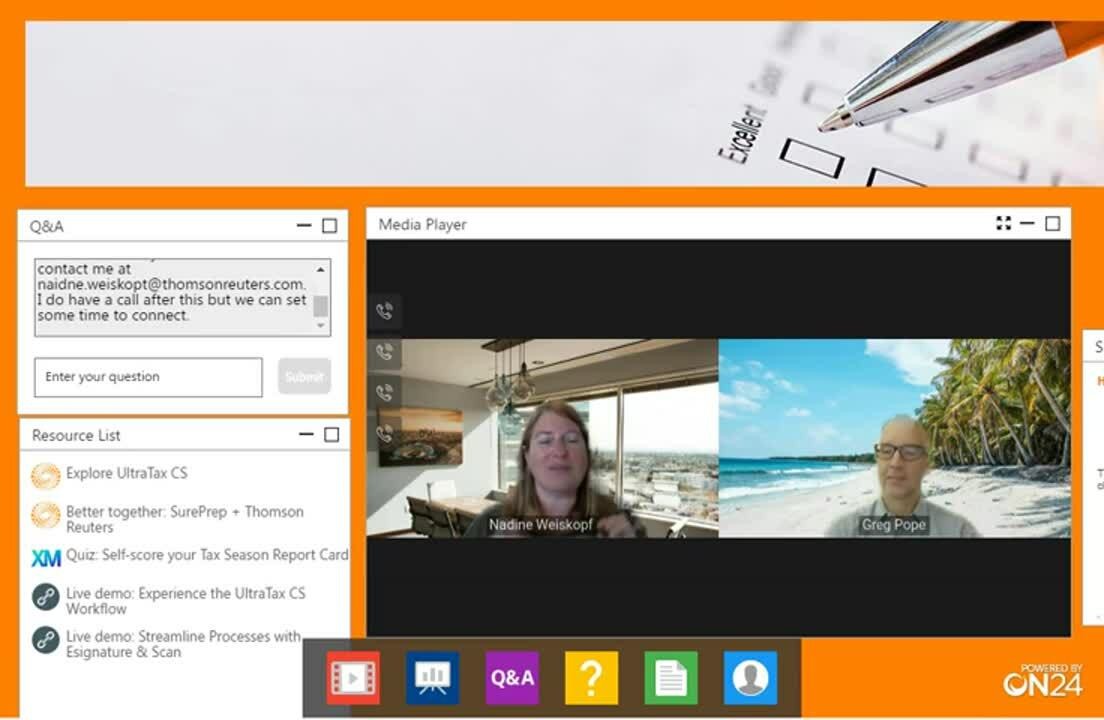Open the green Resource List dock icon
The width and height of the screenshot is (1104, 720).
click(x=670, y=678)
